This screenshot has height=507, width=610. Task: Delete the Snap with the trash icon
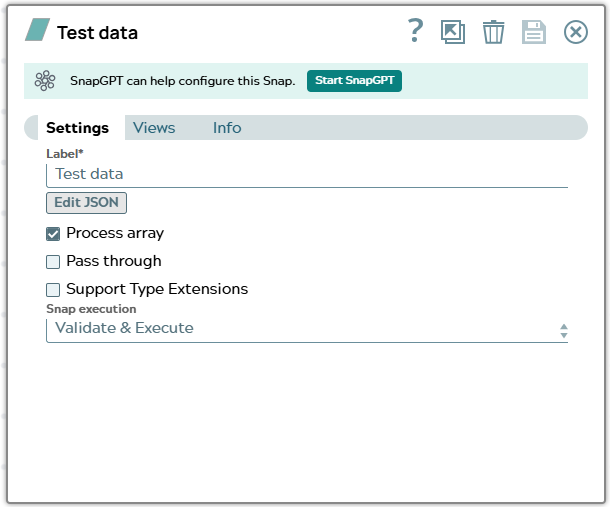pos(493,32)
